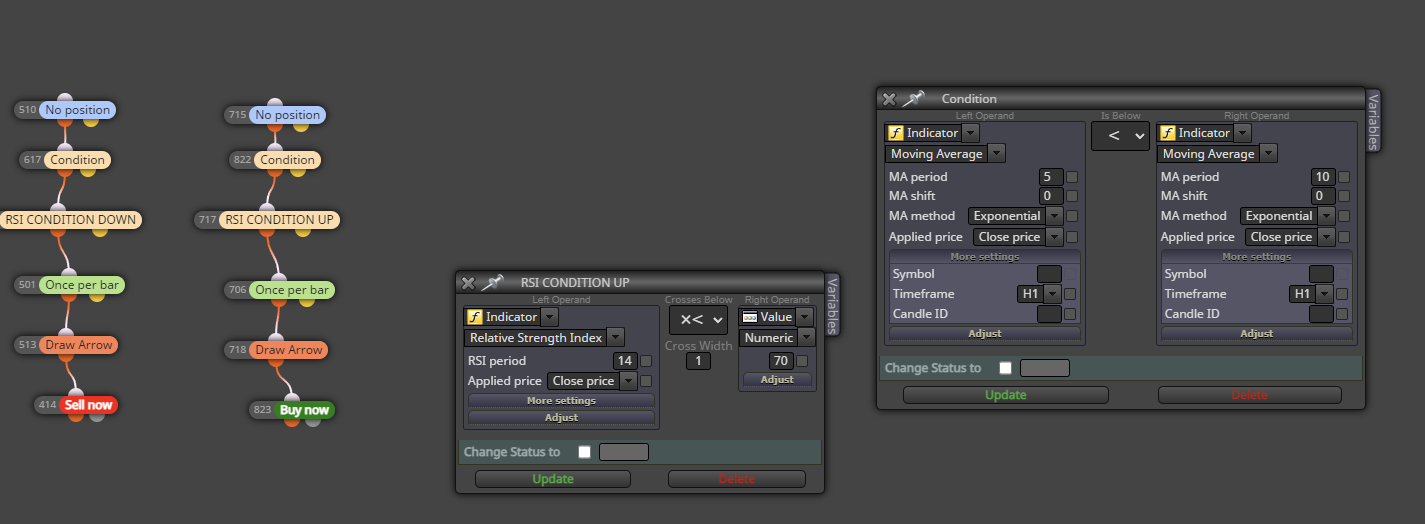Tick left operand MA period checkbox
The image size is (1425, 524).
tap(1072, 177)
